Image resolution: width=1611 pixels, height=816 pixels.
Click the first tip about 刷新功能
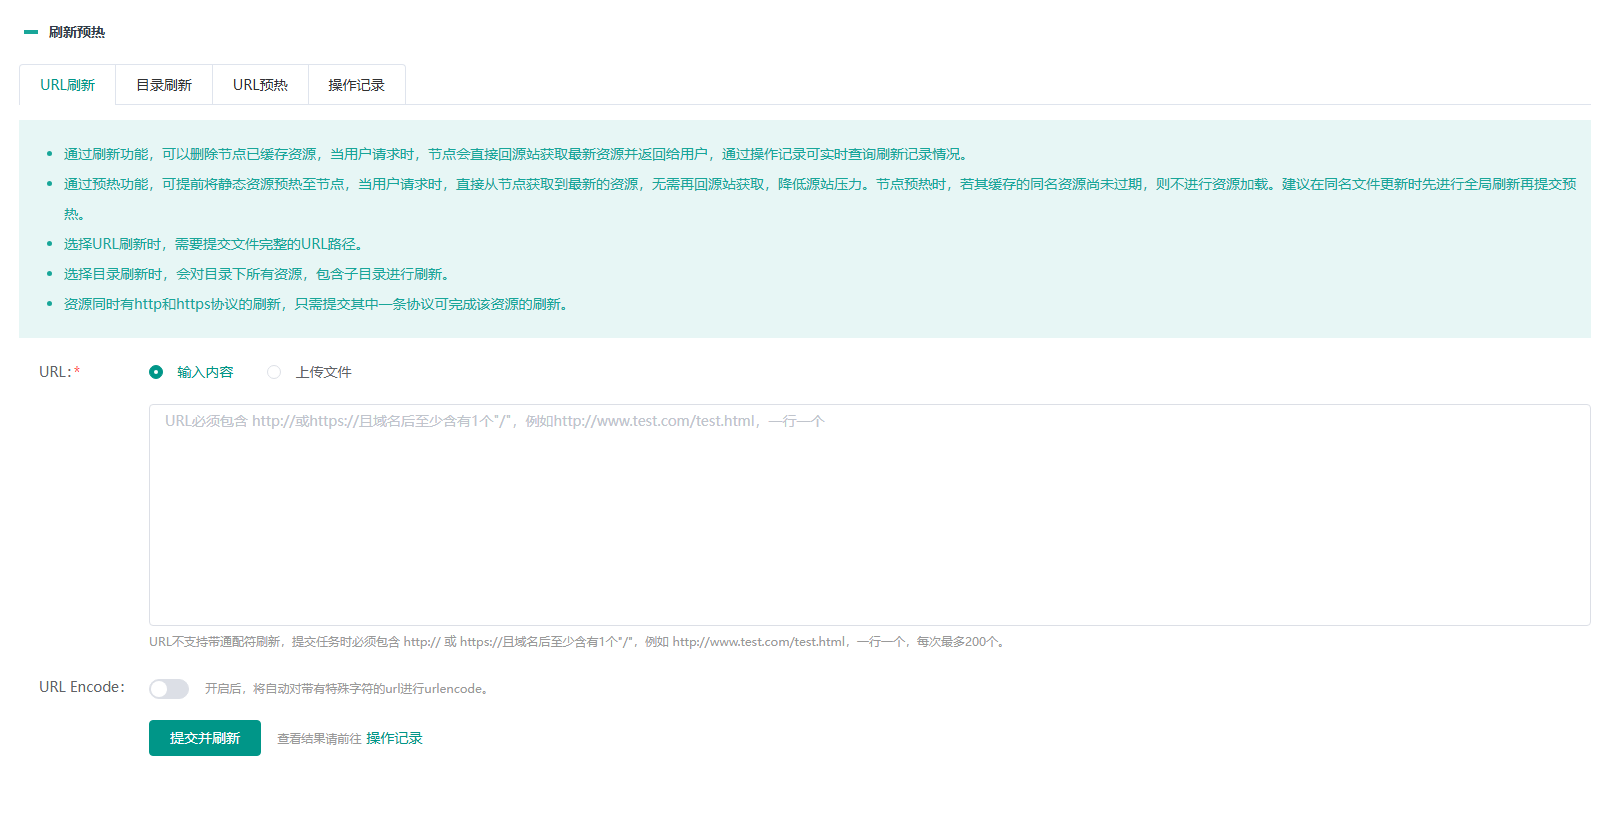[515, 154]
